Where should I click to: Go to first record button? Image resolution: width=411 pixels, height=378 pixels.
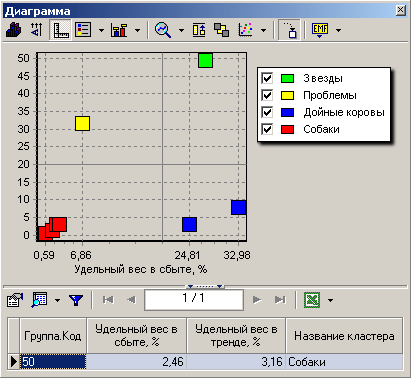108,300
